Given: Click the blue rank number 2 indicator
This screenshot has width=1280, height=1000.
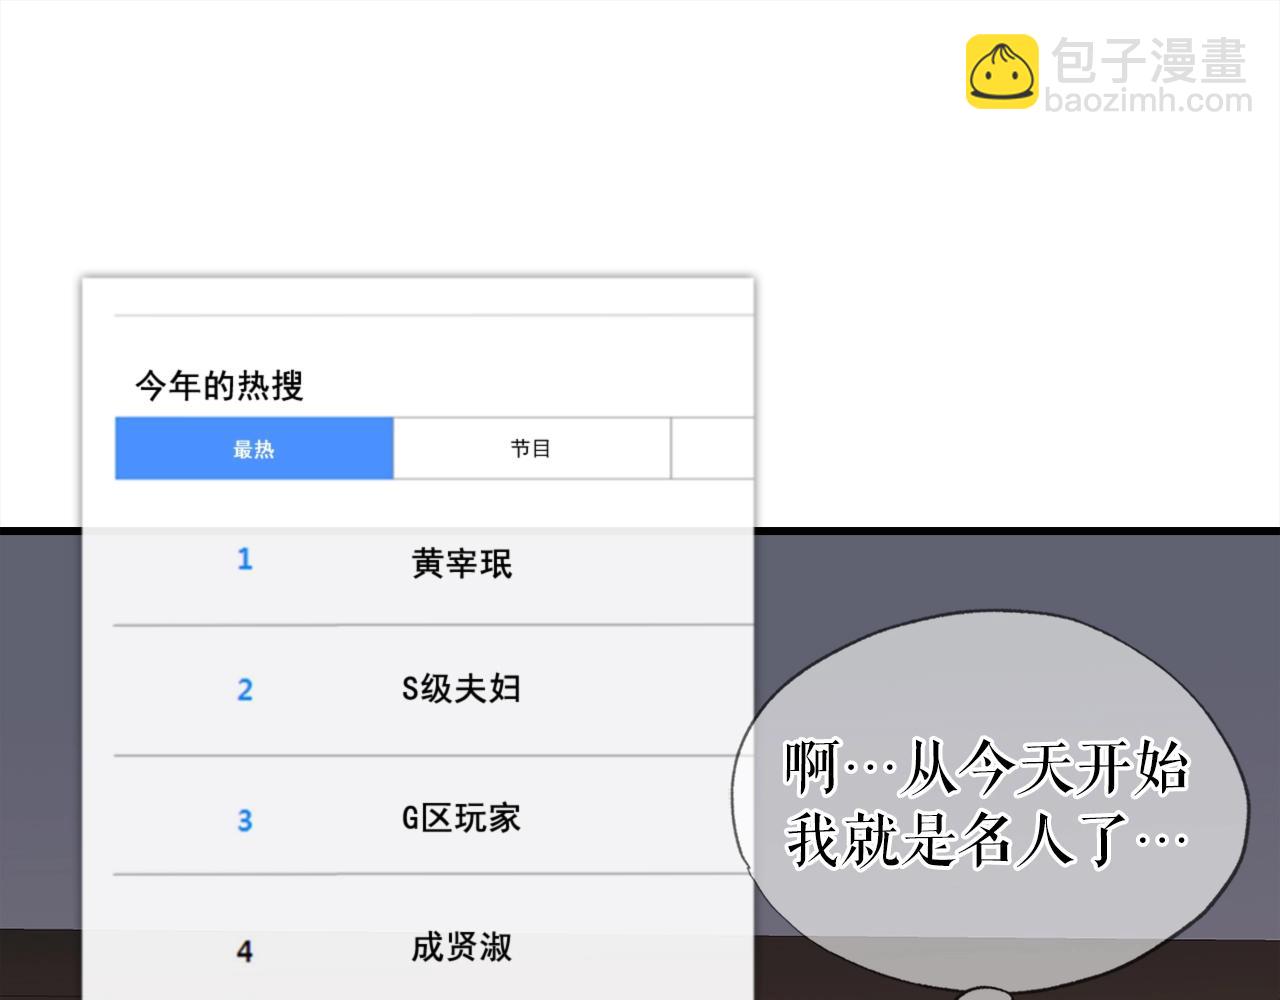Looking at the screenshot, I should click(x=244, y=690).
